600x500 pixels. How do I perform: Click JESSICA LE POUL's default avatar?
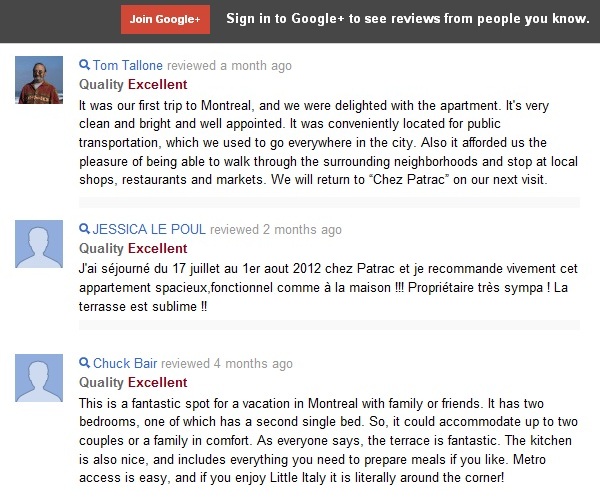pyautogui.click(x=39, y=244)
